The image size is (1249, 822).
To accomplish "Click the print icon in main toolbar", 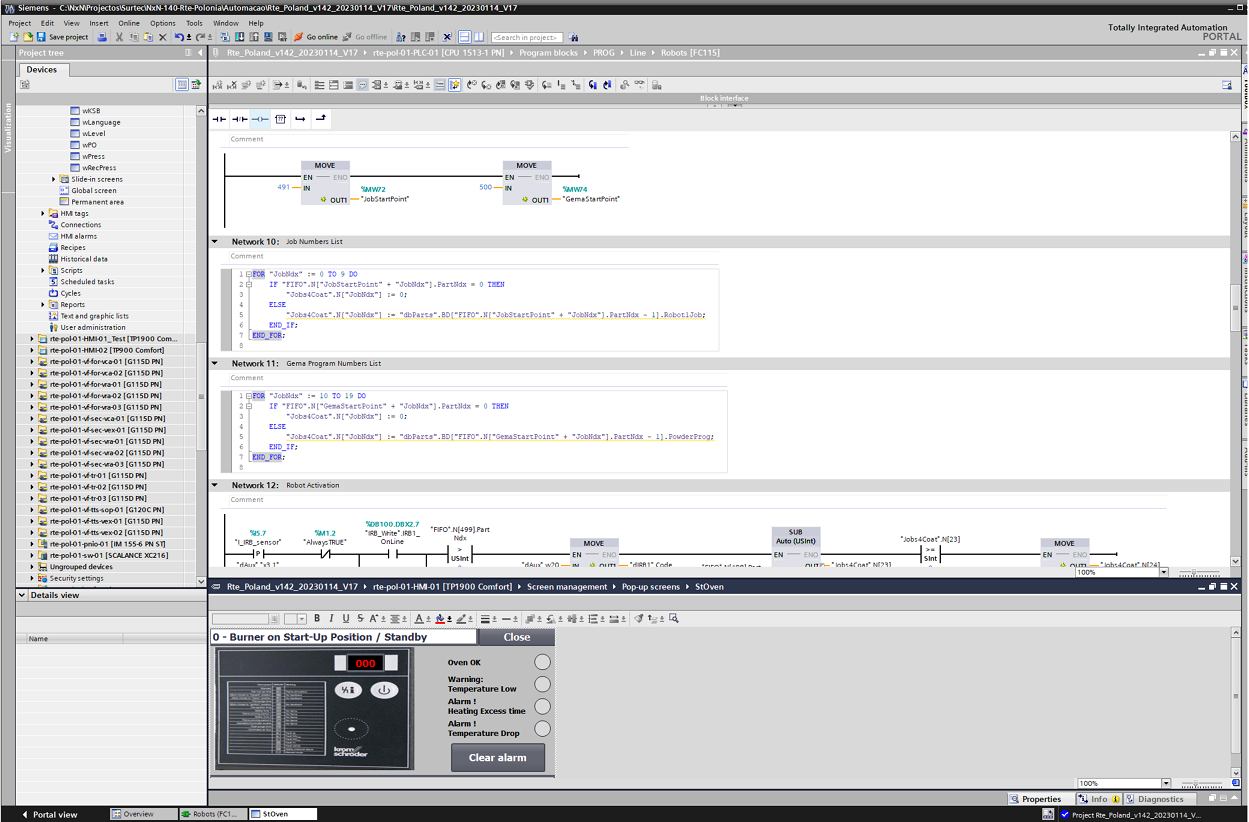I will pyautogui.click(x=102, y=37).
